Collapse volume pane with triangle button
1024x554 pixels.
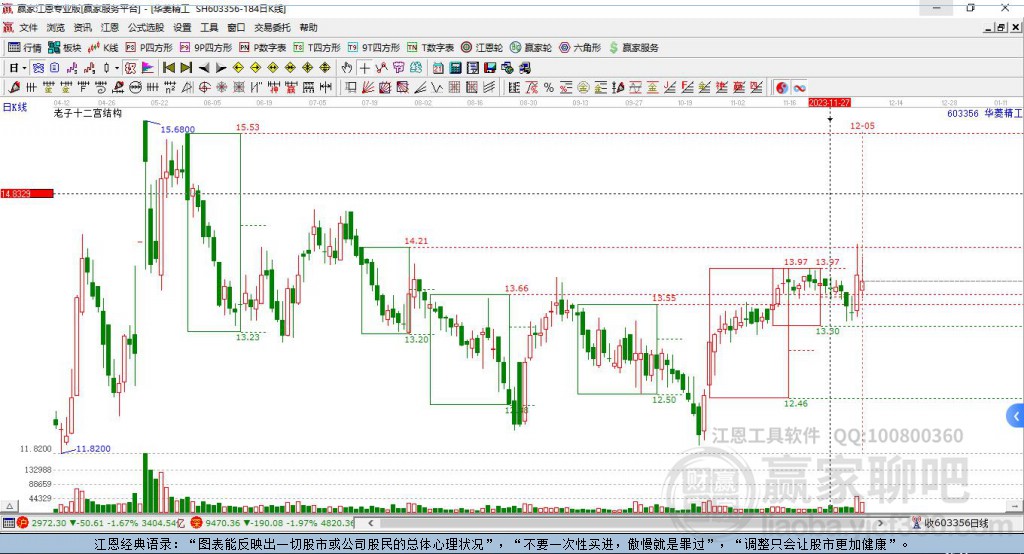(9, 506)
